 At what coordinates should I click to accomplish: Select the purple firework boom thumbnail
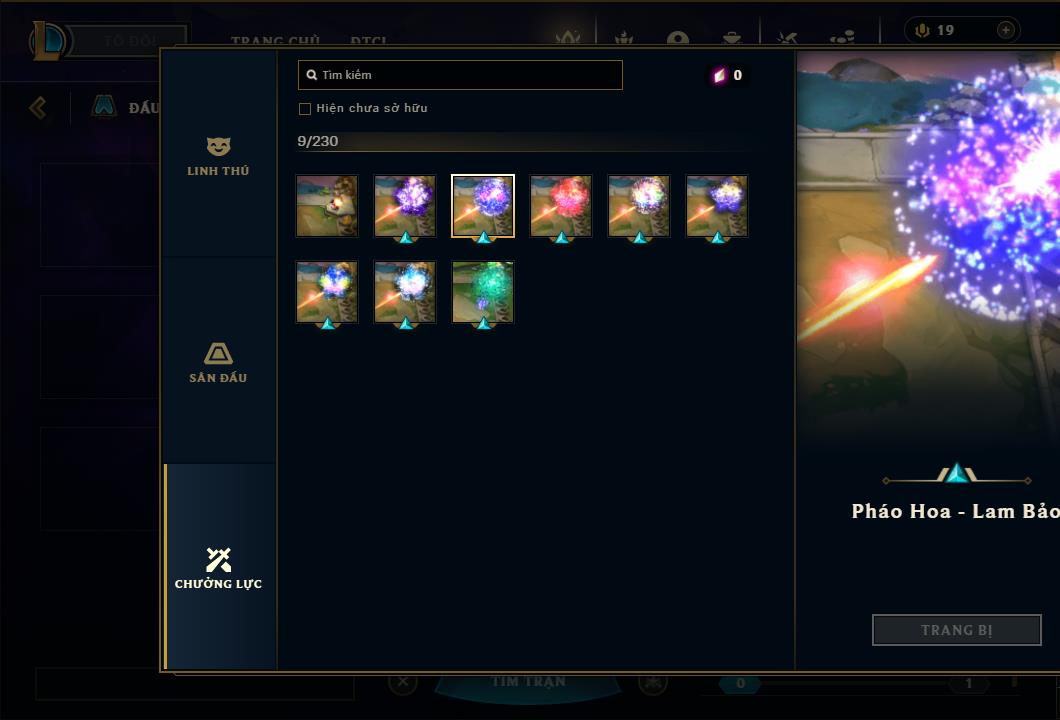click(x=405, y=206)
